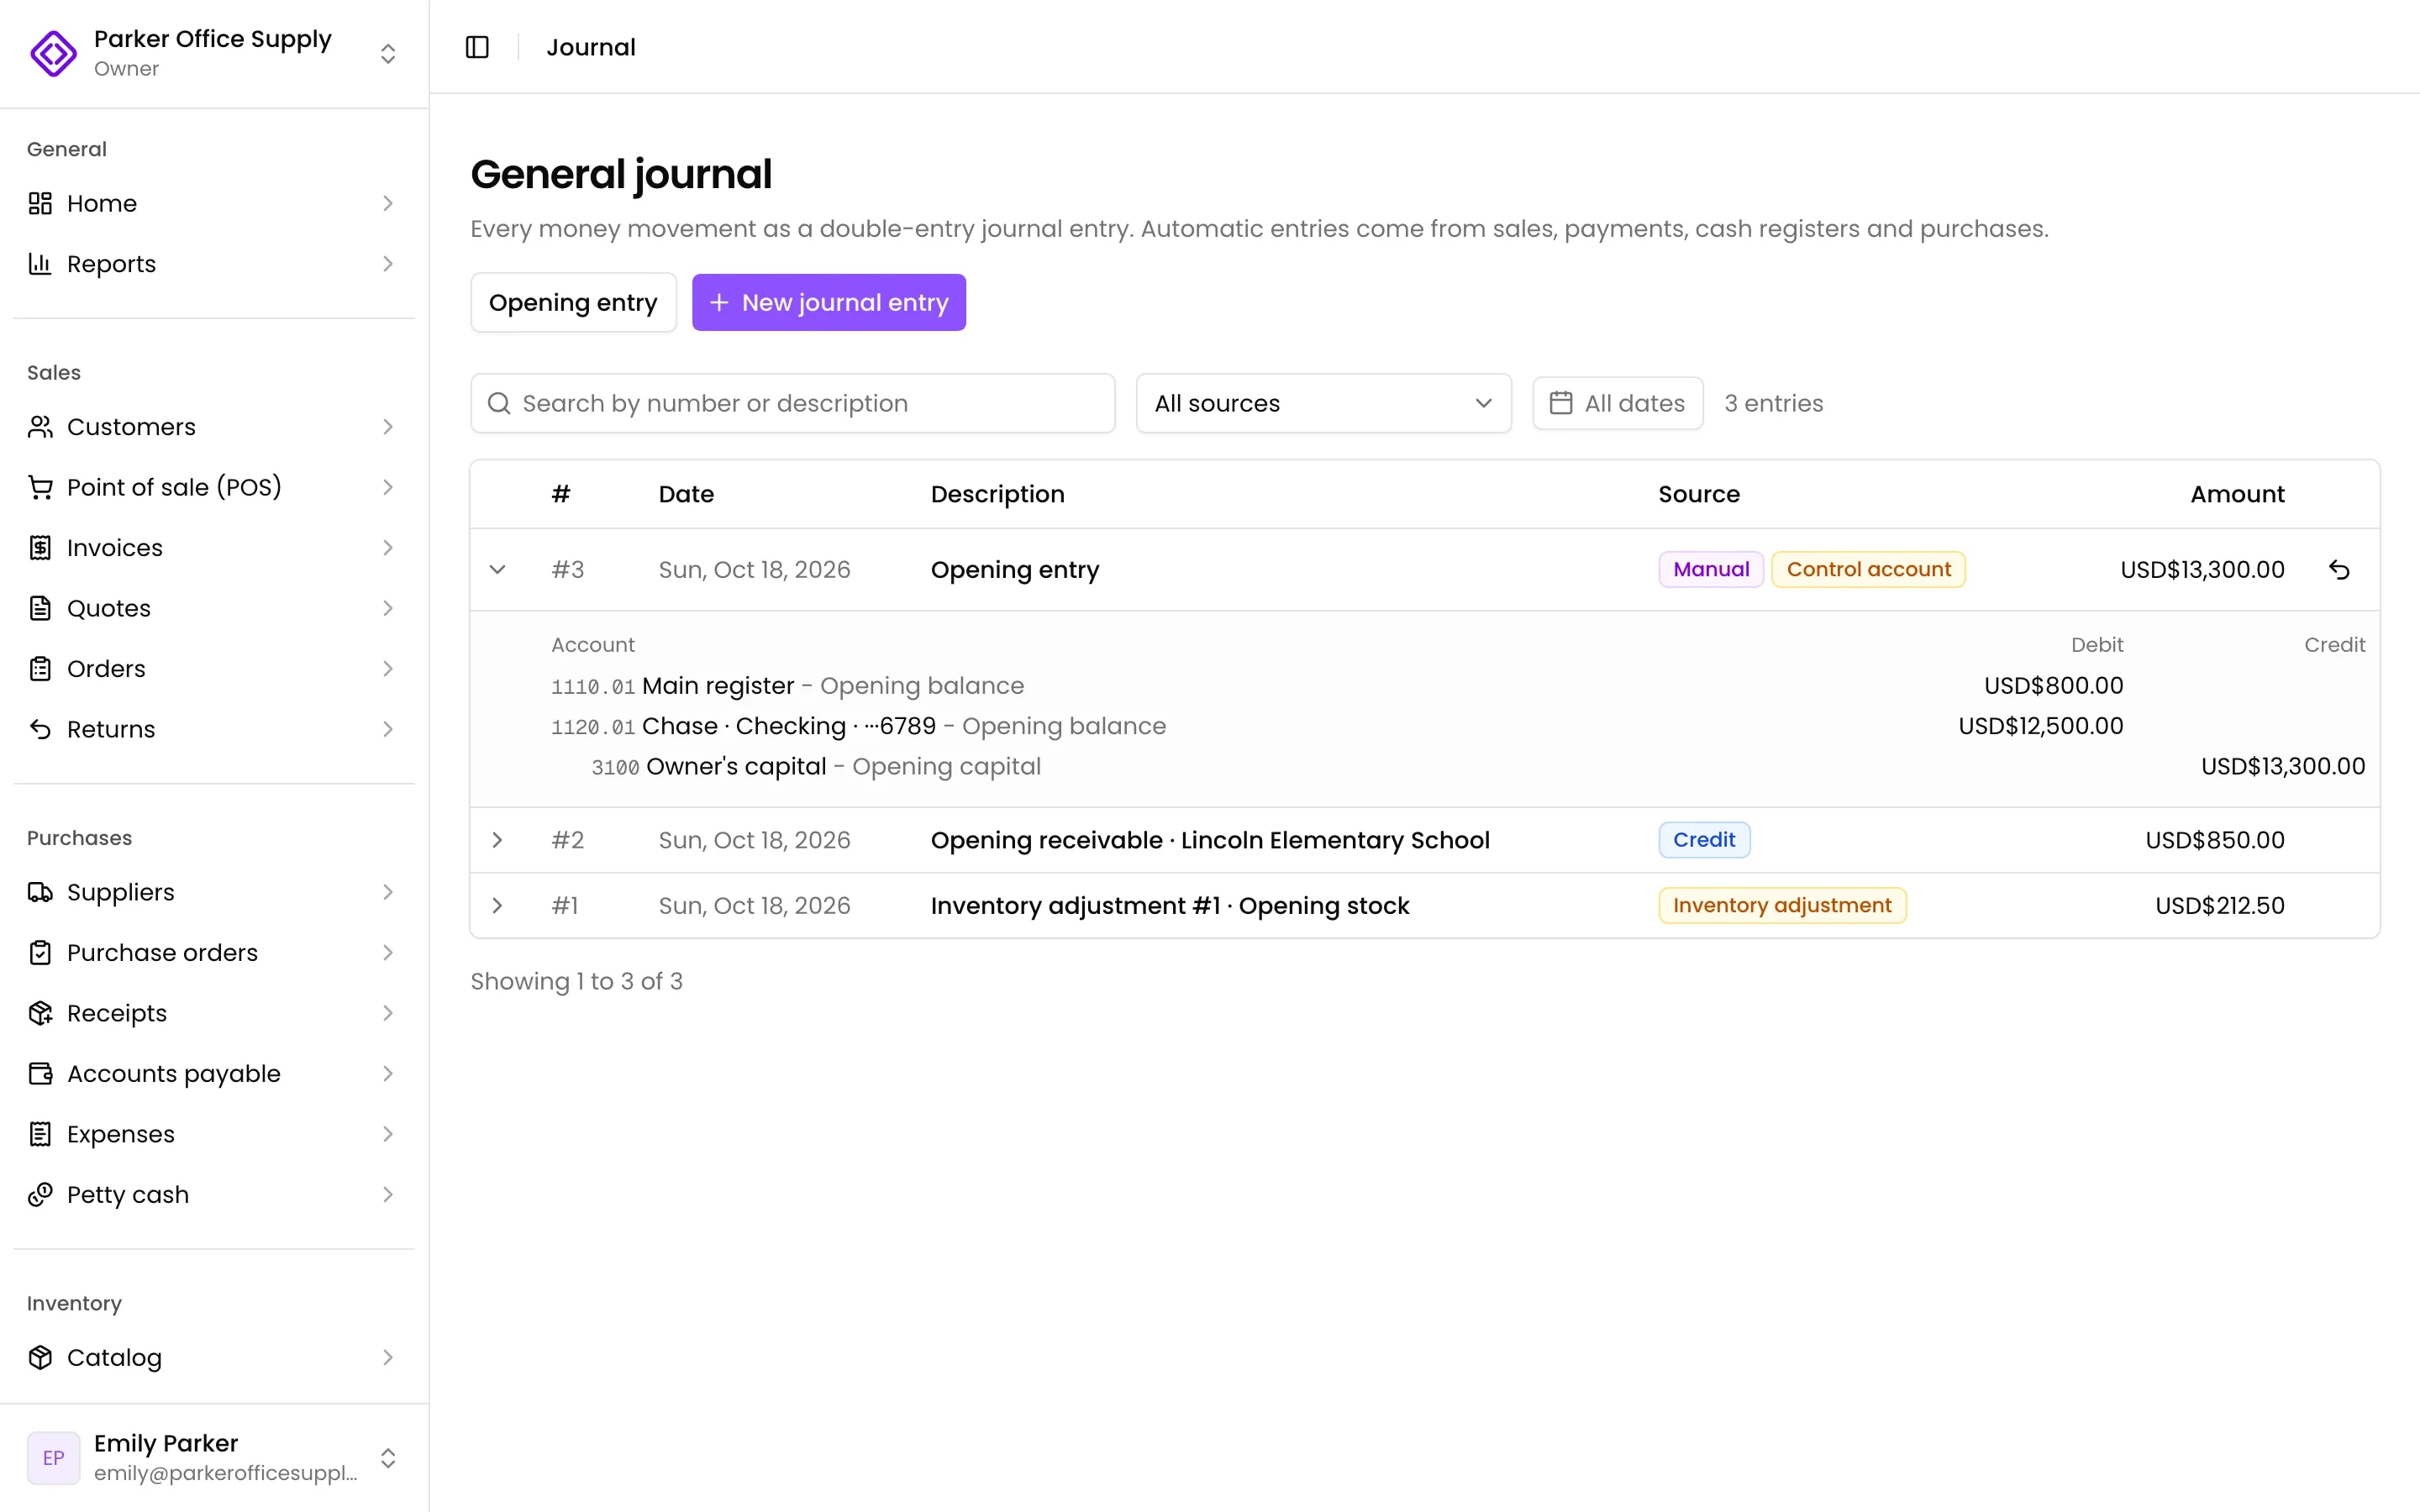The width and height of the screenshot is (2420, 1512).
Task: Click the Receipts package icon
Action: coord(40,1013)
